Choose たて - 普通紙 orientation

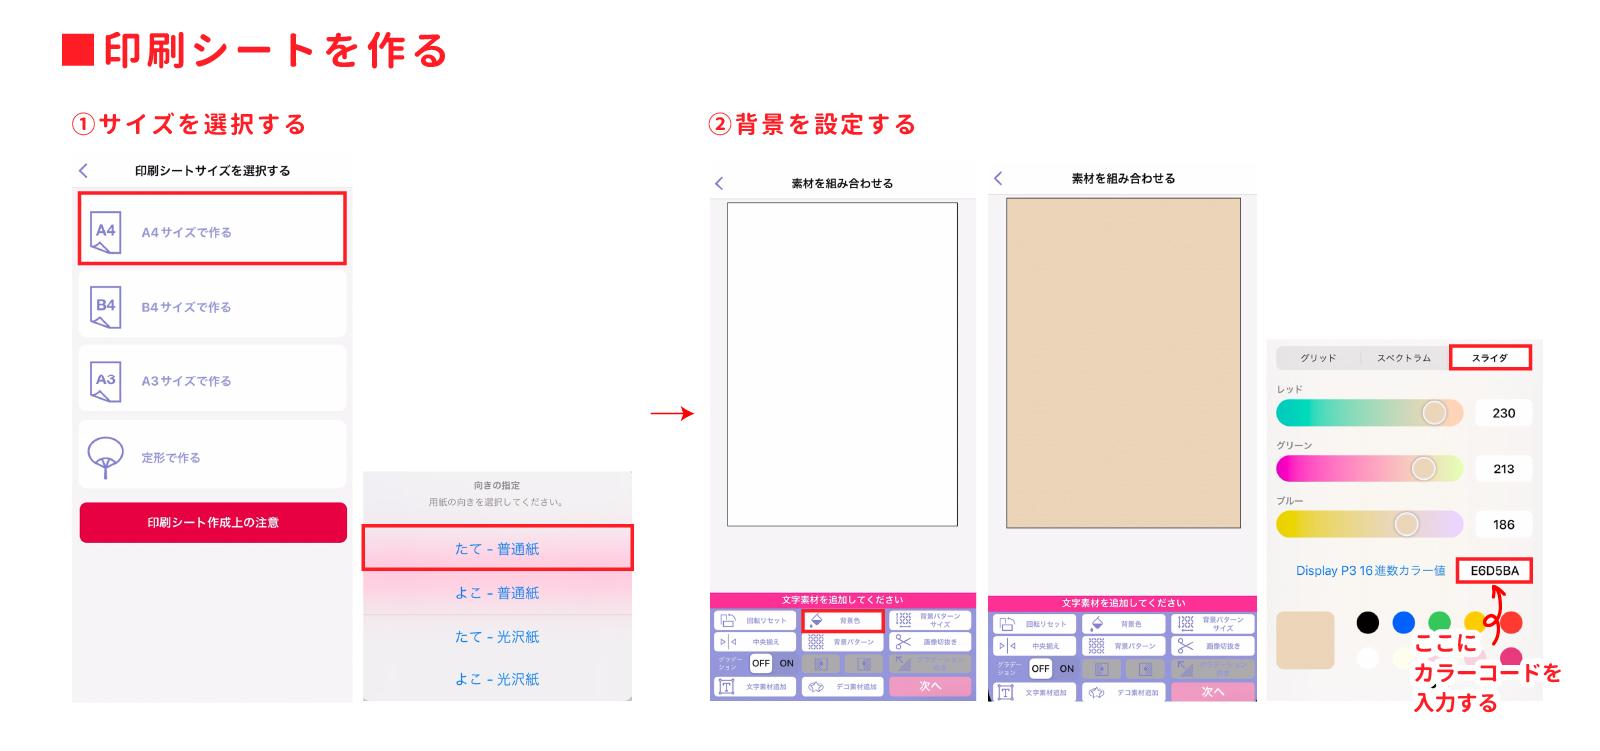point(497,548)
